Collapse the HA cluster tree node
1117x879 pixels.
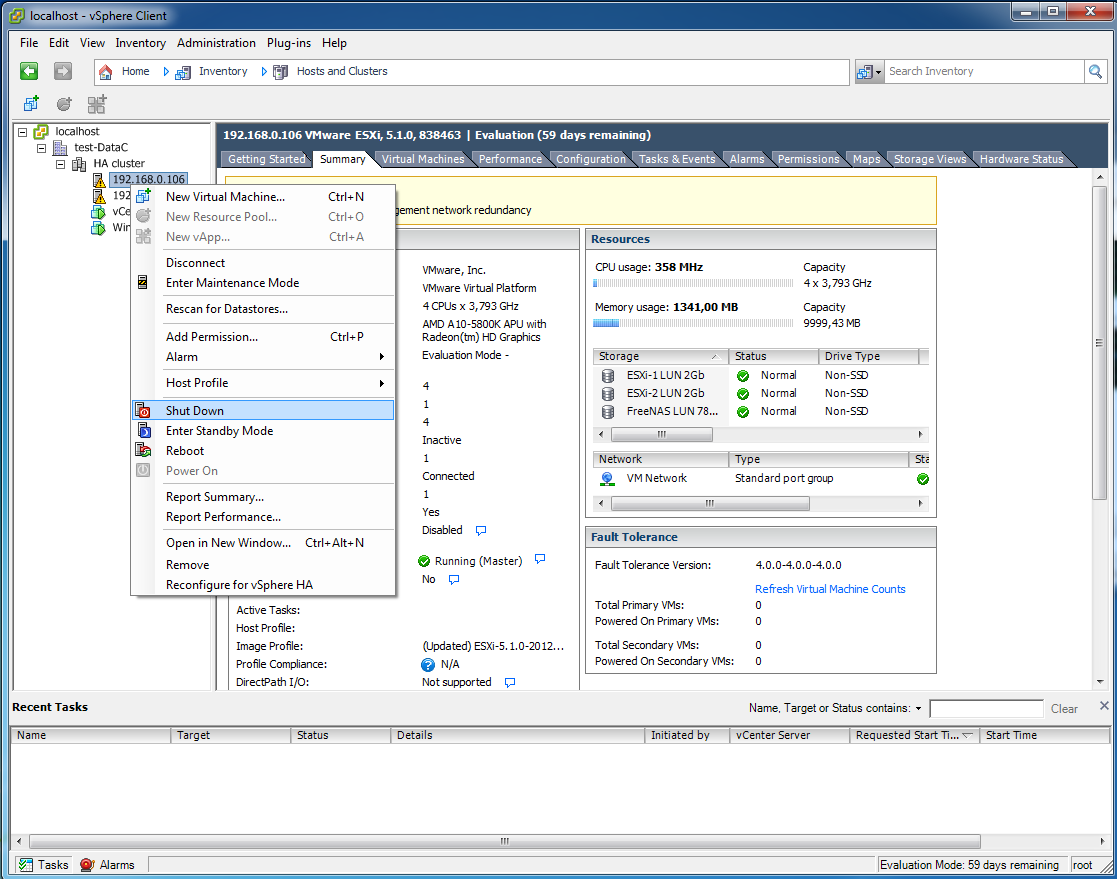coord(61,164)
